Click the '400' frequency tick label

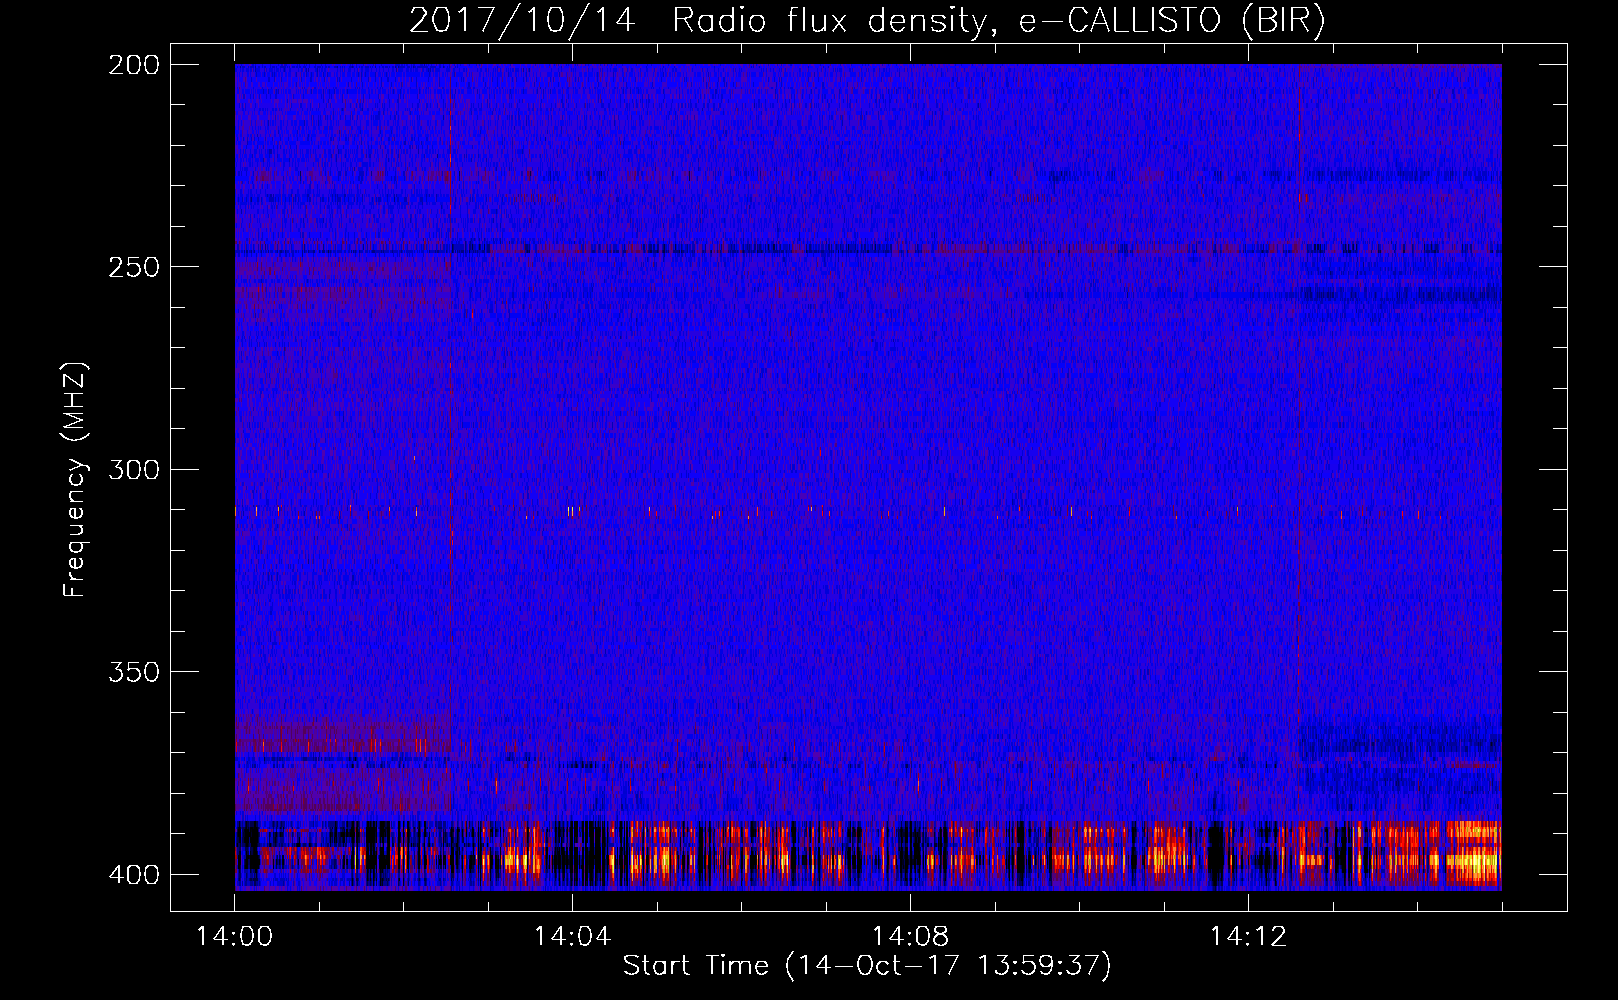click(134, 875)
